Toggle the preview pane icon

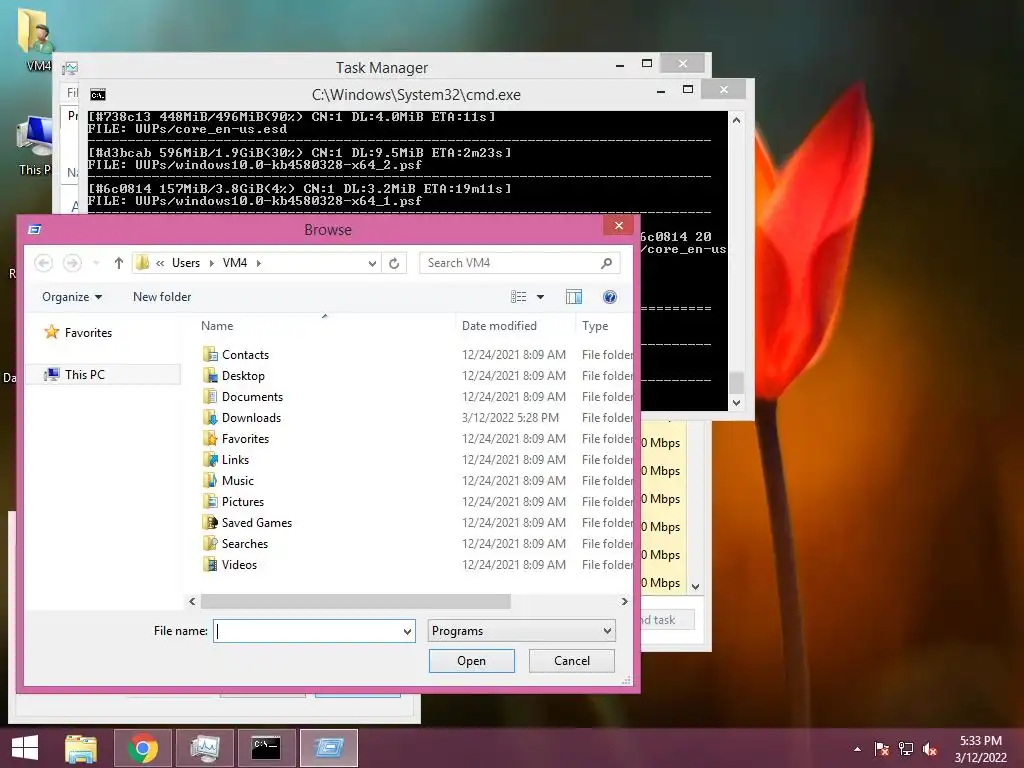coord(573,297)
